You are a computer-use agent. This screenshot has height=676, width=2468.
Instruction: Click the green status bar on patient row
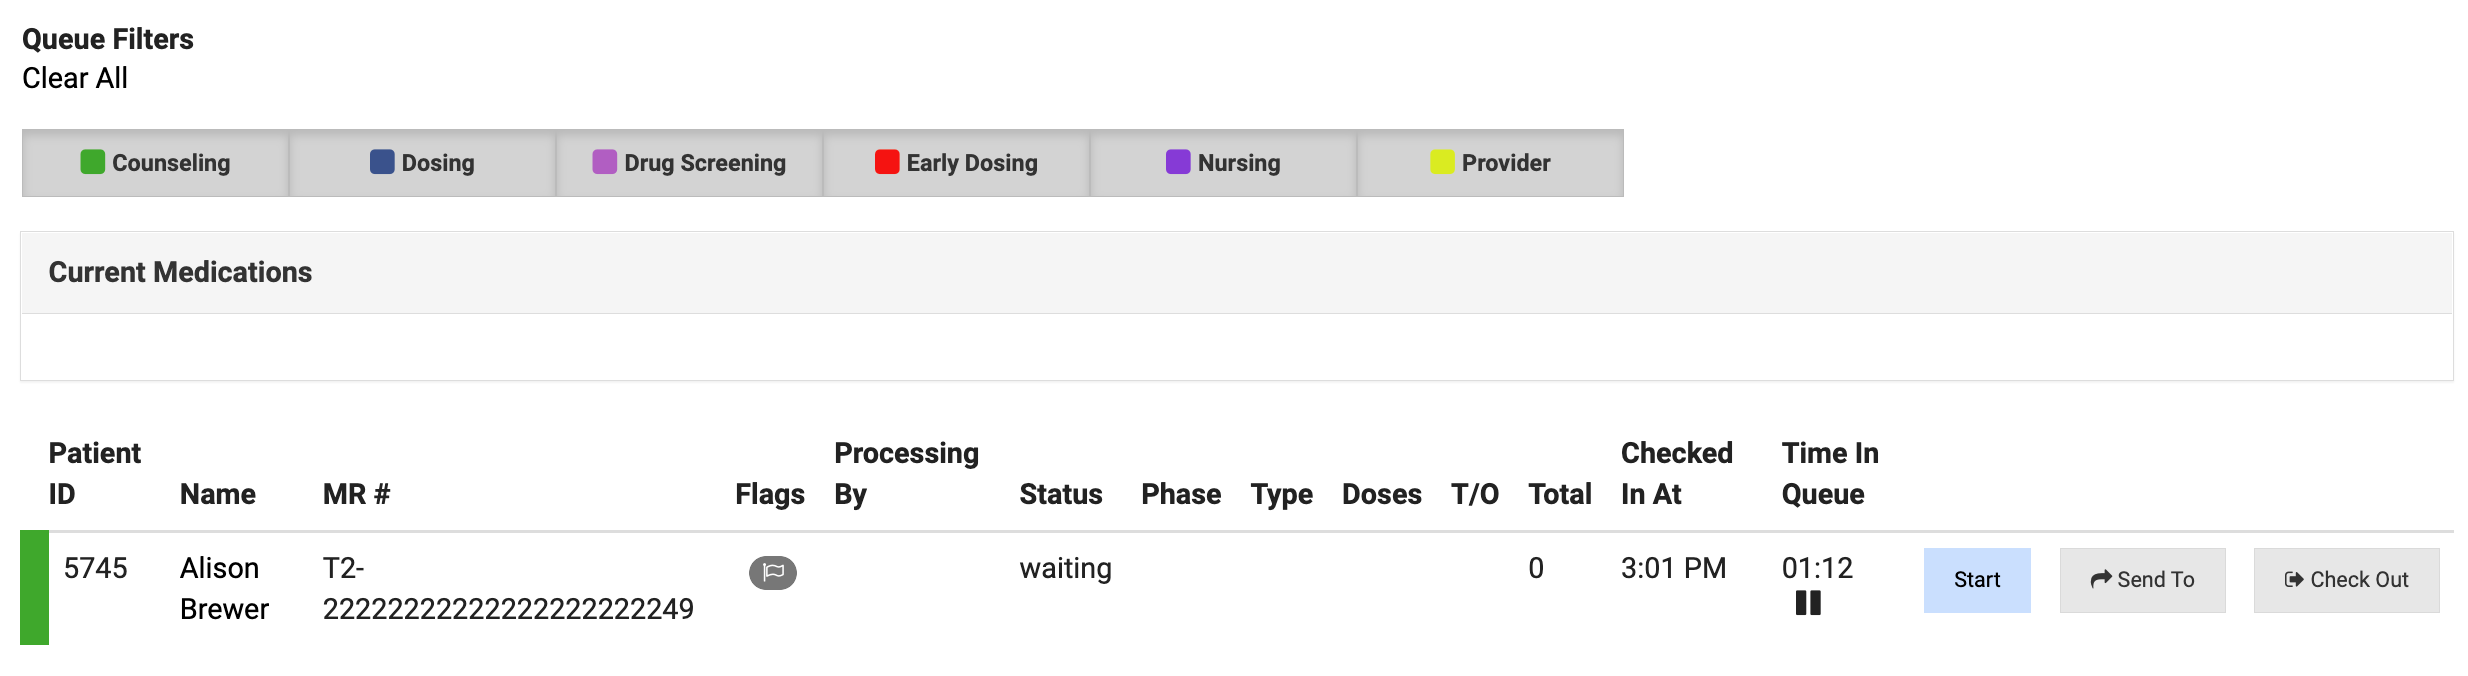pos(34,587)
